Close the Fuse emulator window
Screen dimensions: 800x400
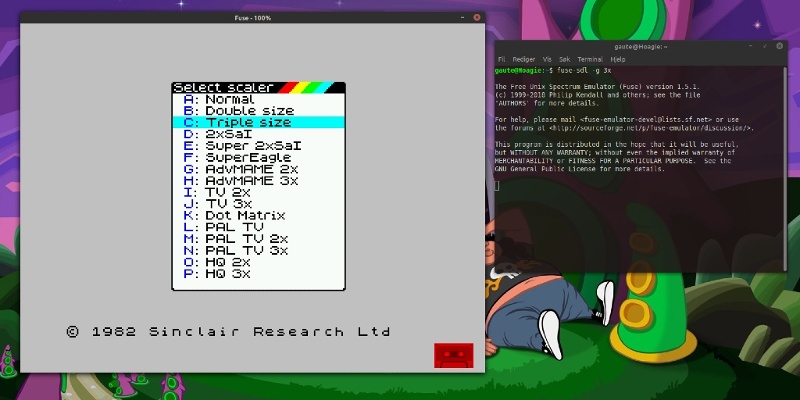477,17
